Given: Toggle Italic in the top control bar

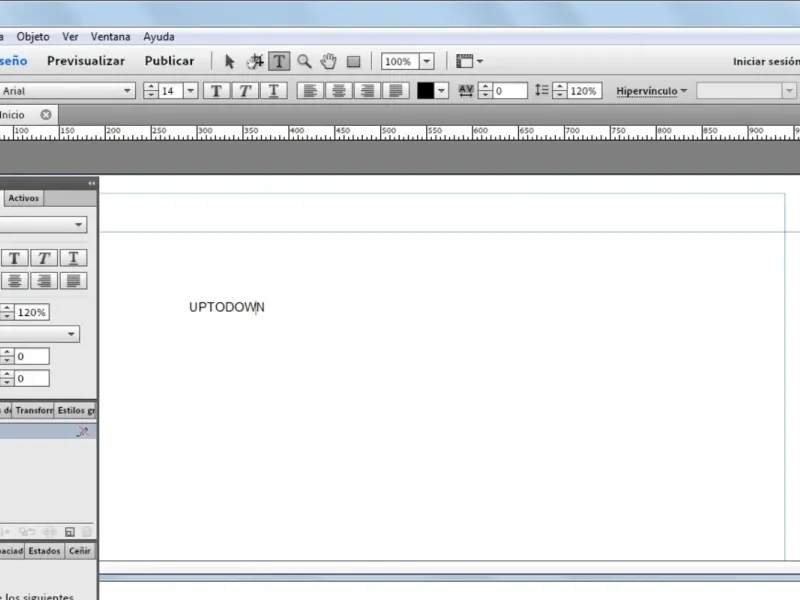Looking at the screenshot, I should pos(245,91).
